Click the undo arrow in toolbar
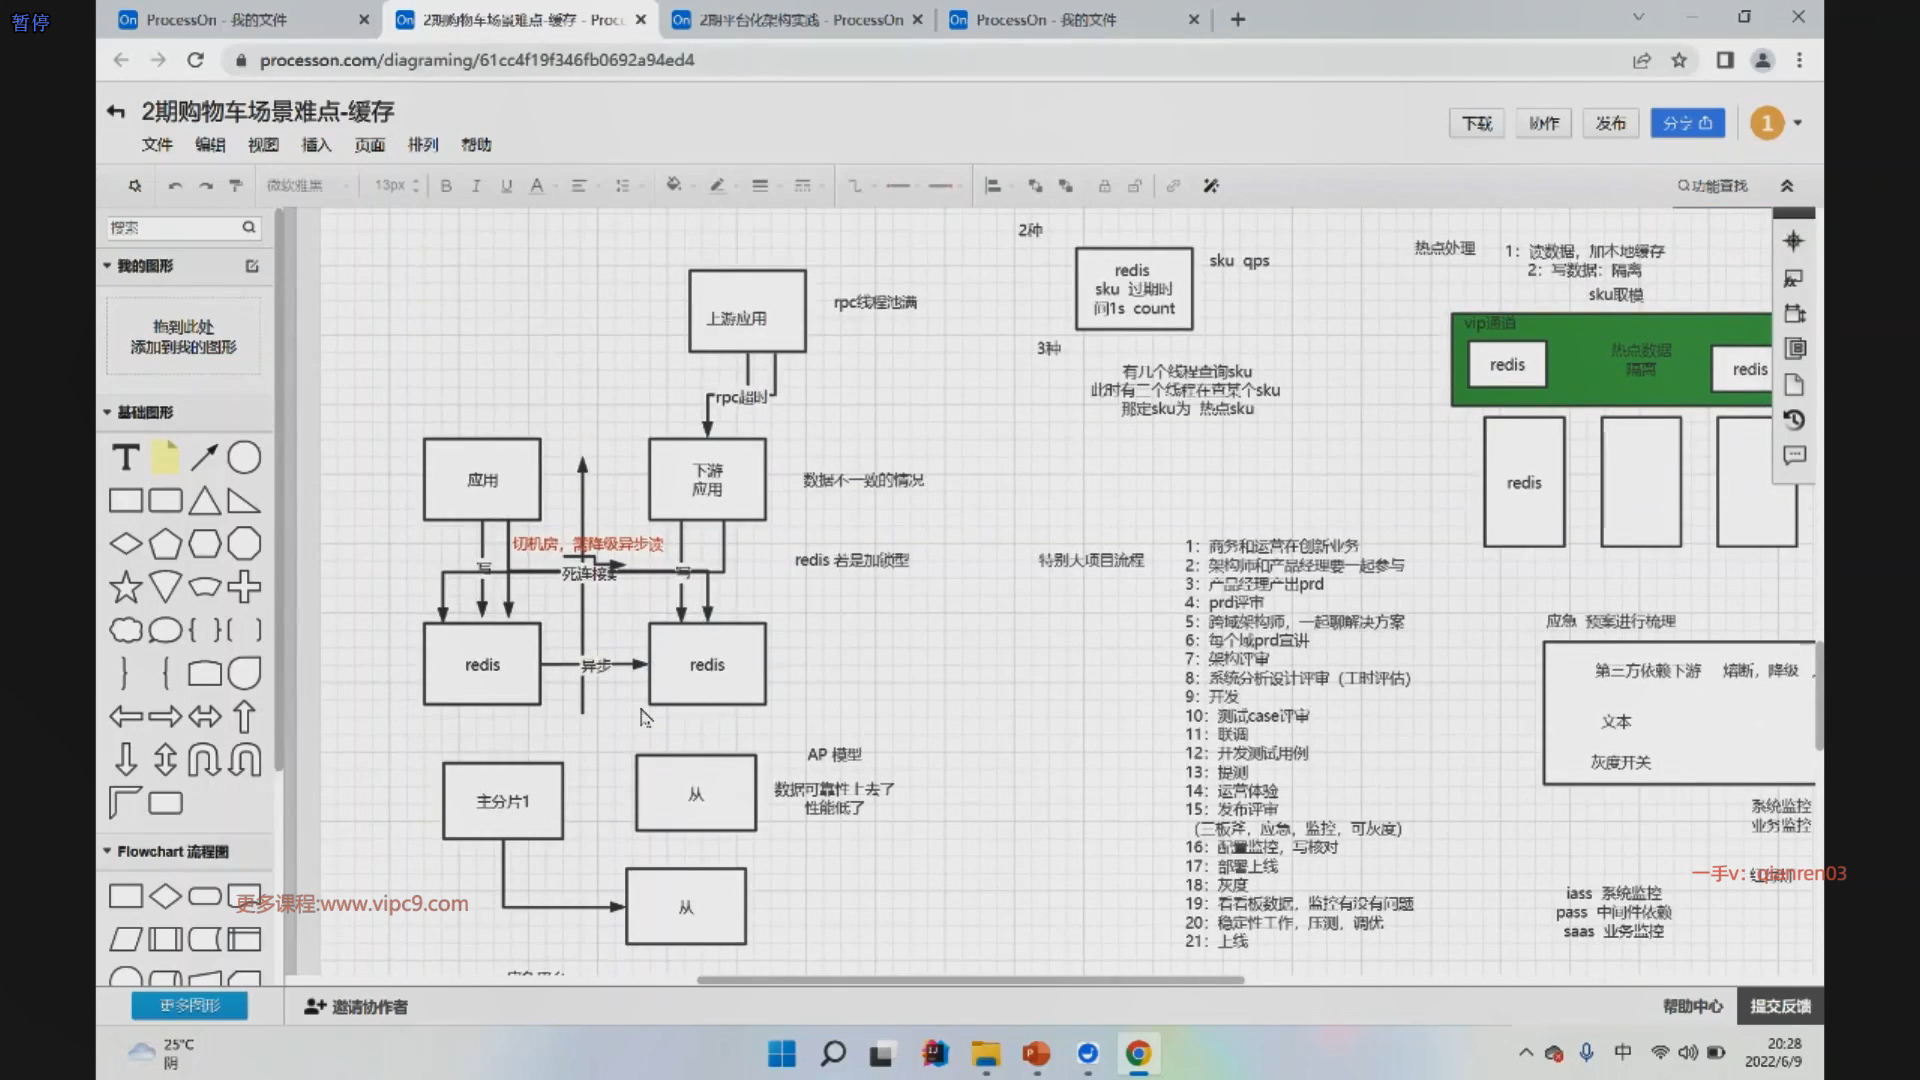 click(x=175, y=186)
